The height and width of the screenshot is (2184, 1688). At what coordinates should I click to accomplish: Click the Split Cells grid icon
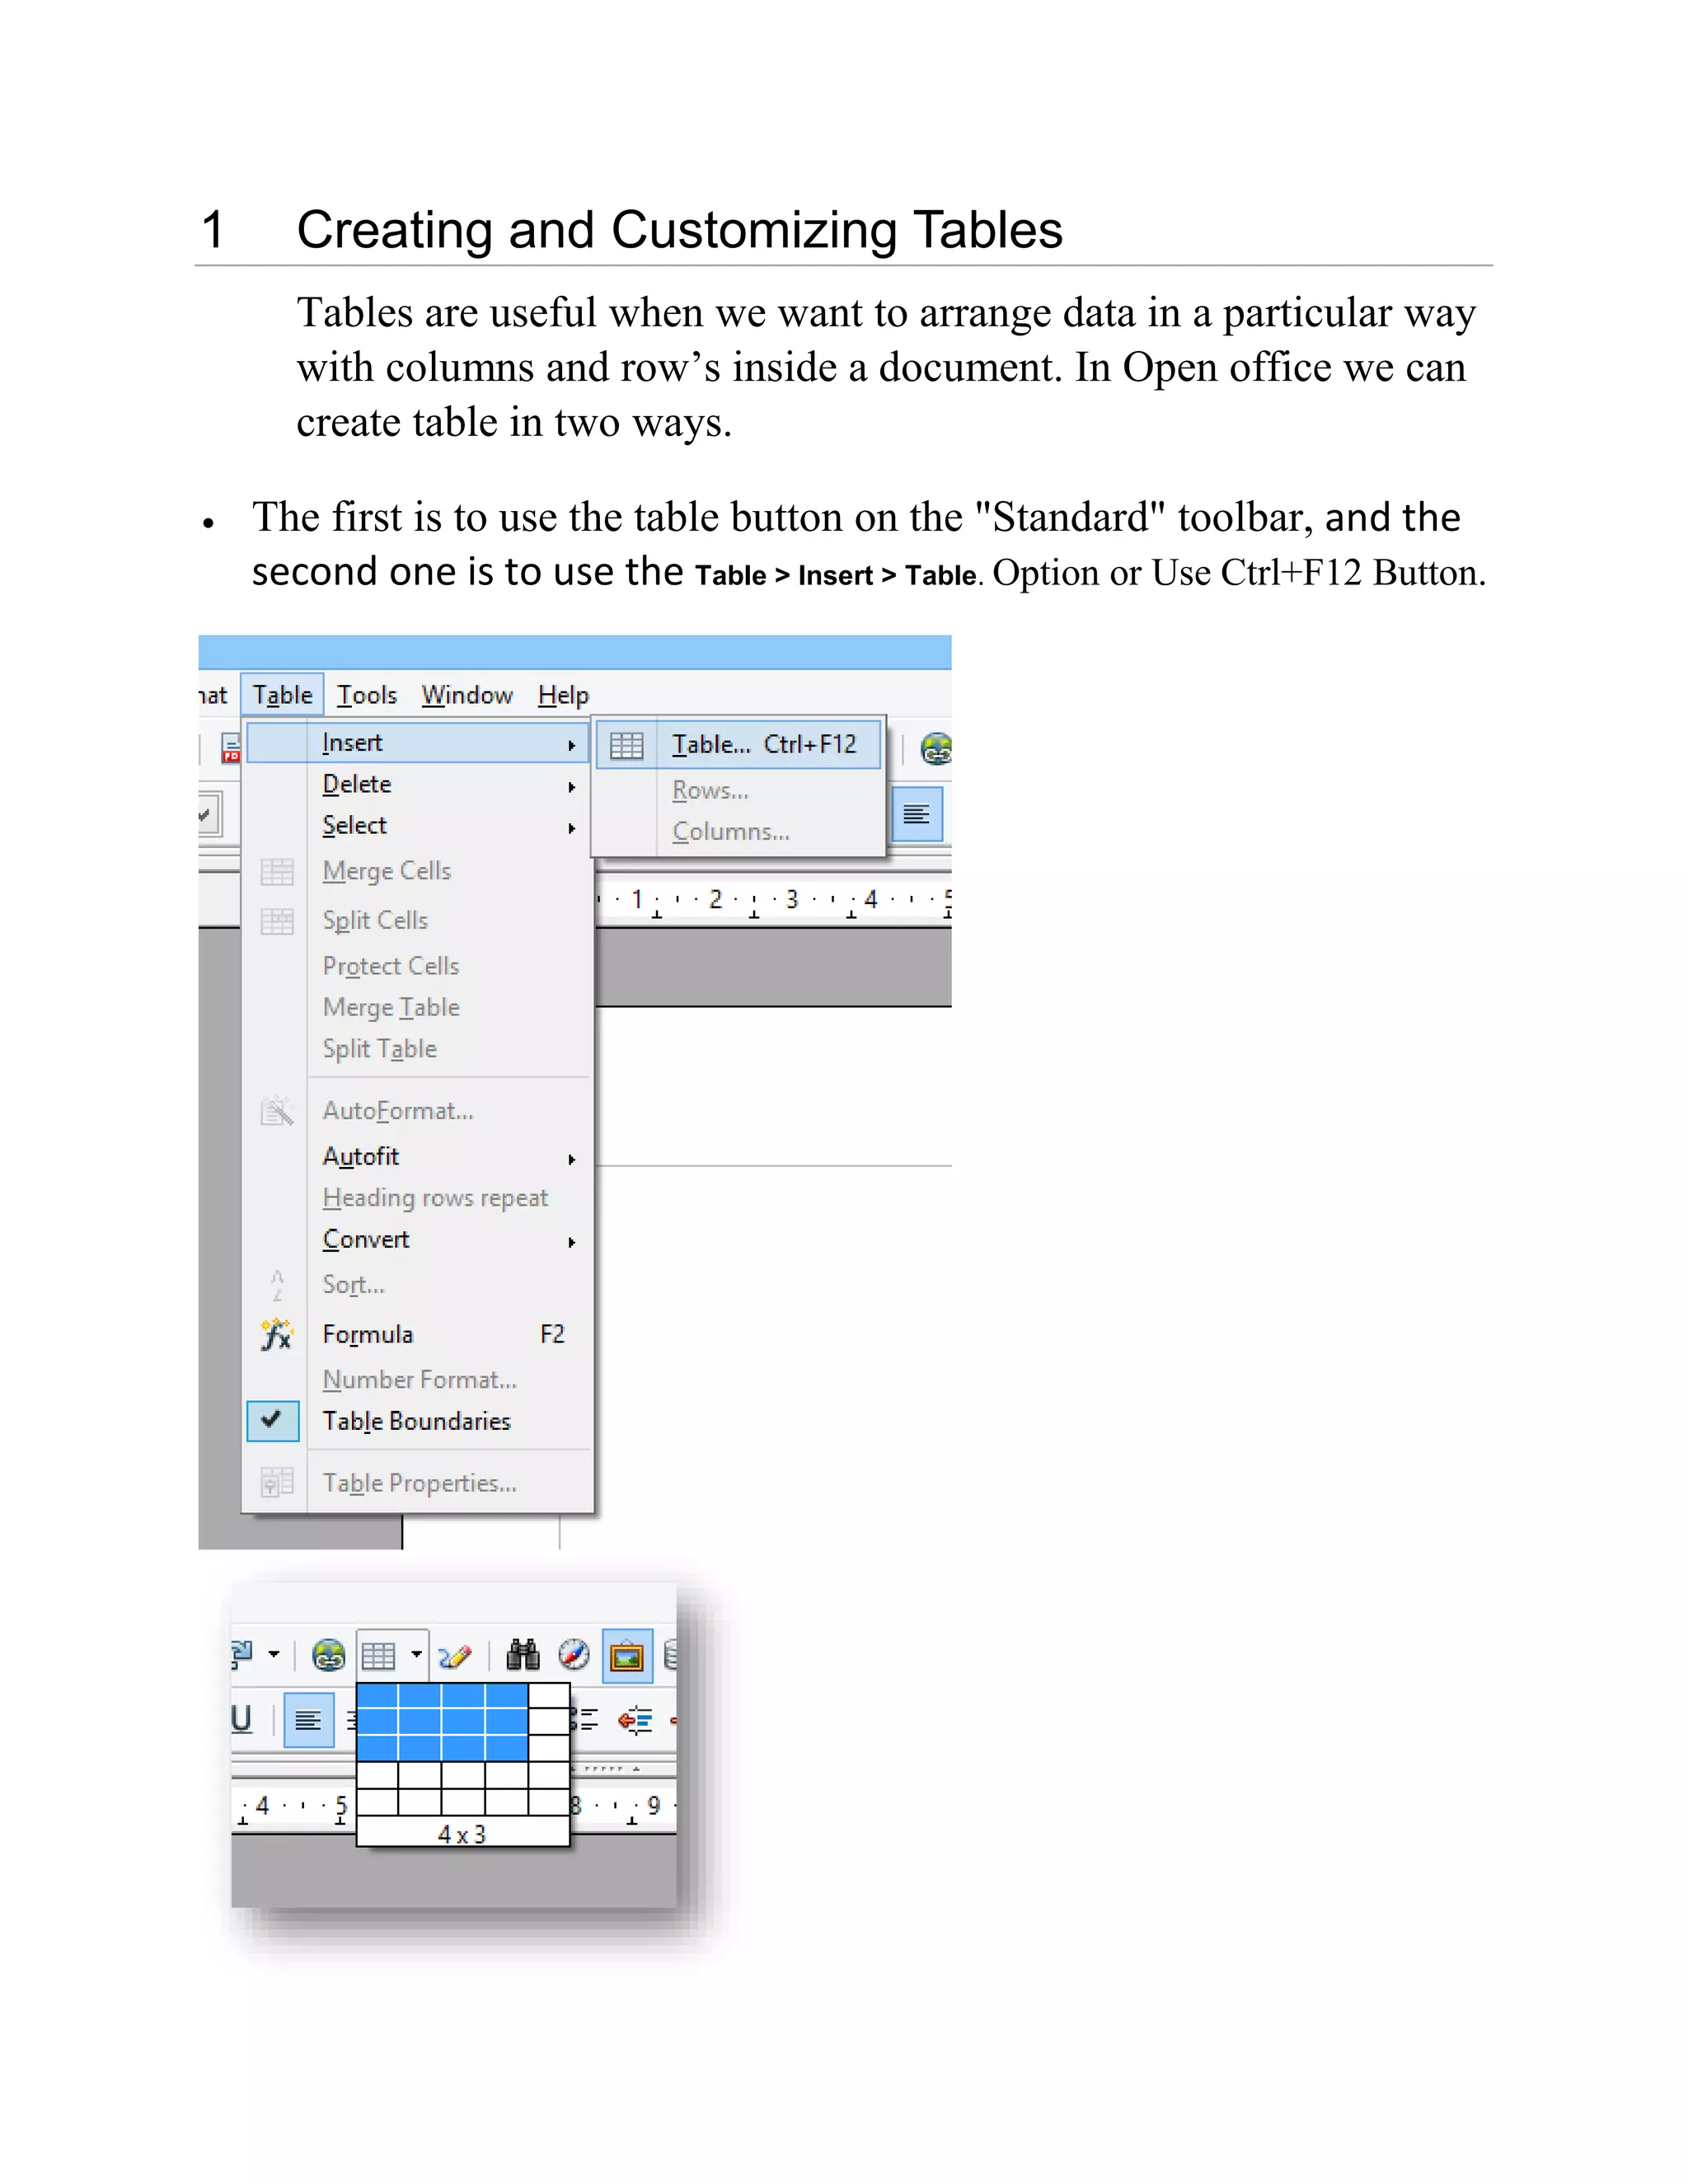(x=277, y=921)
